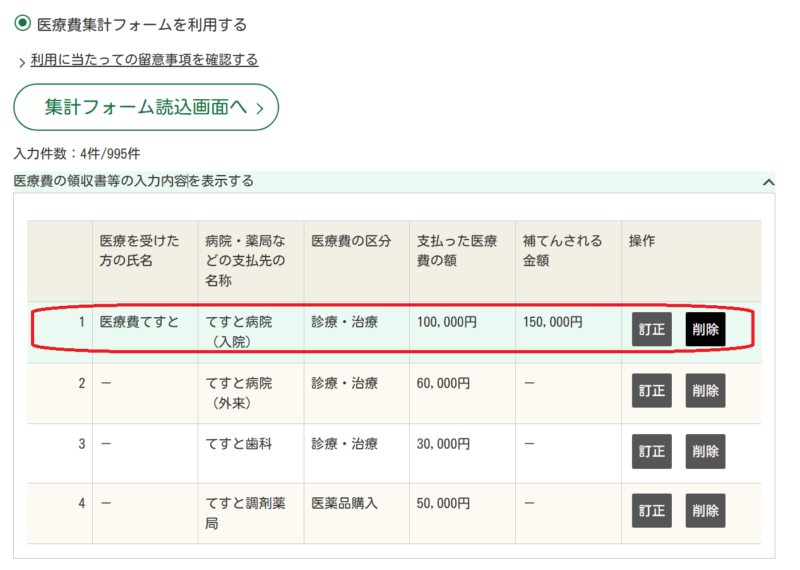Screen dimensions: 800x570
Task: Delete row 2 てすと病院(外来) entry
Action: [705, 391]
